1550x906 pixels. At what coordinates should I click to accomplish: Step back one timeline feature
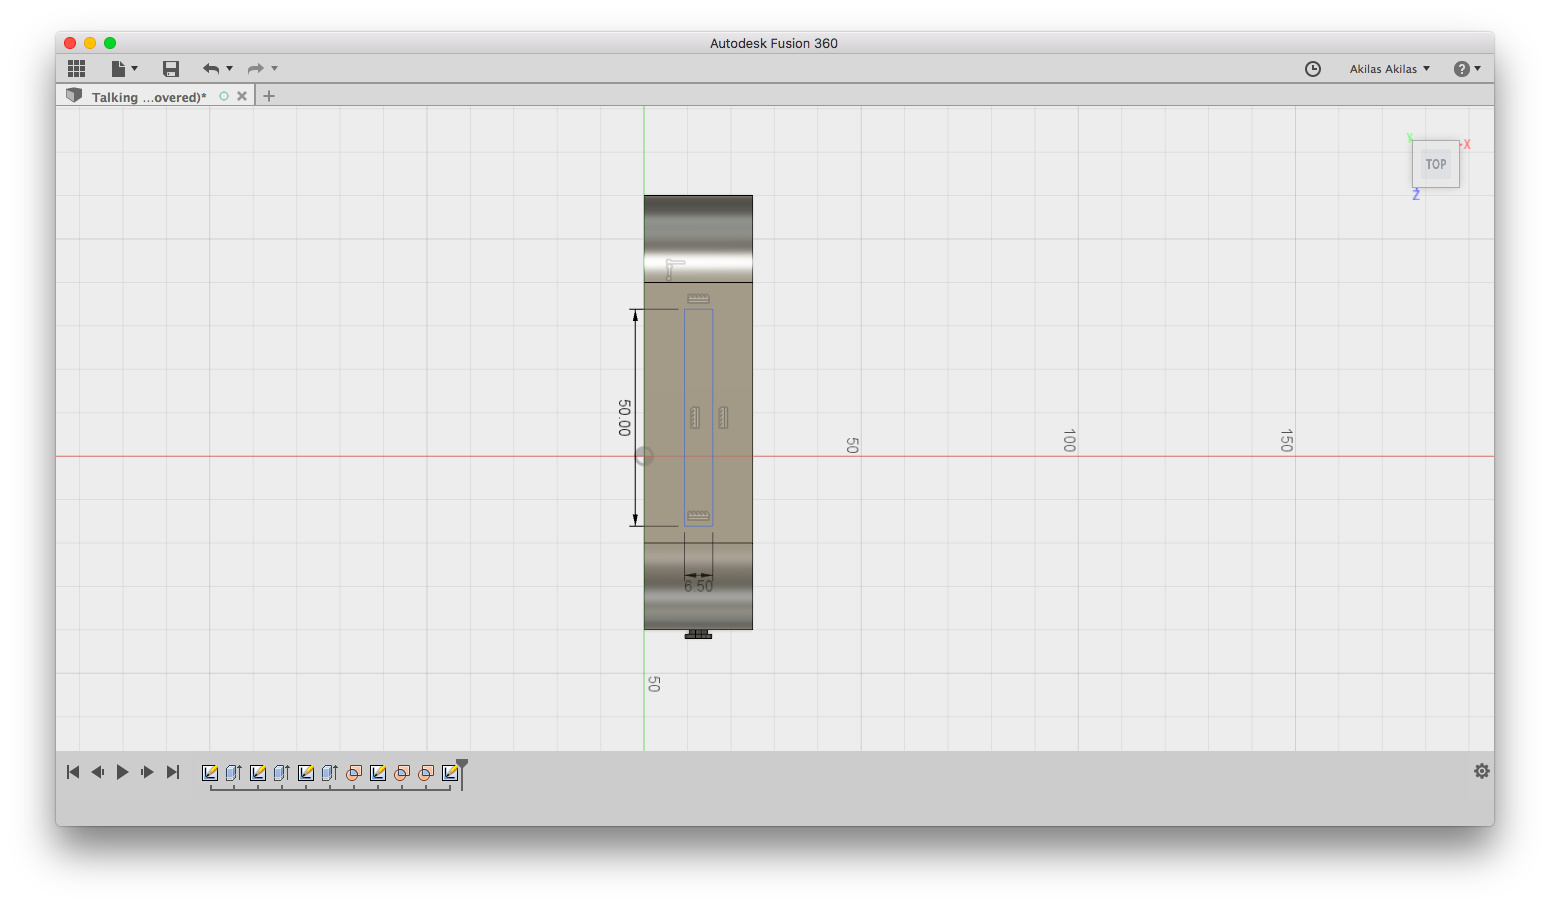point(97,772)
